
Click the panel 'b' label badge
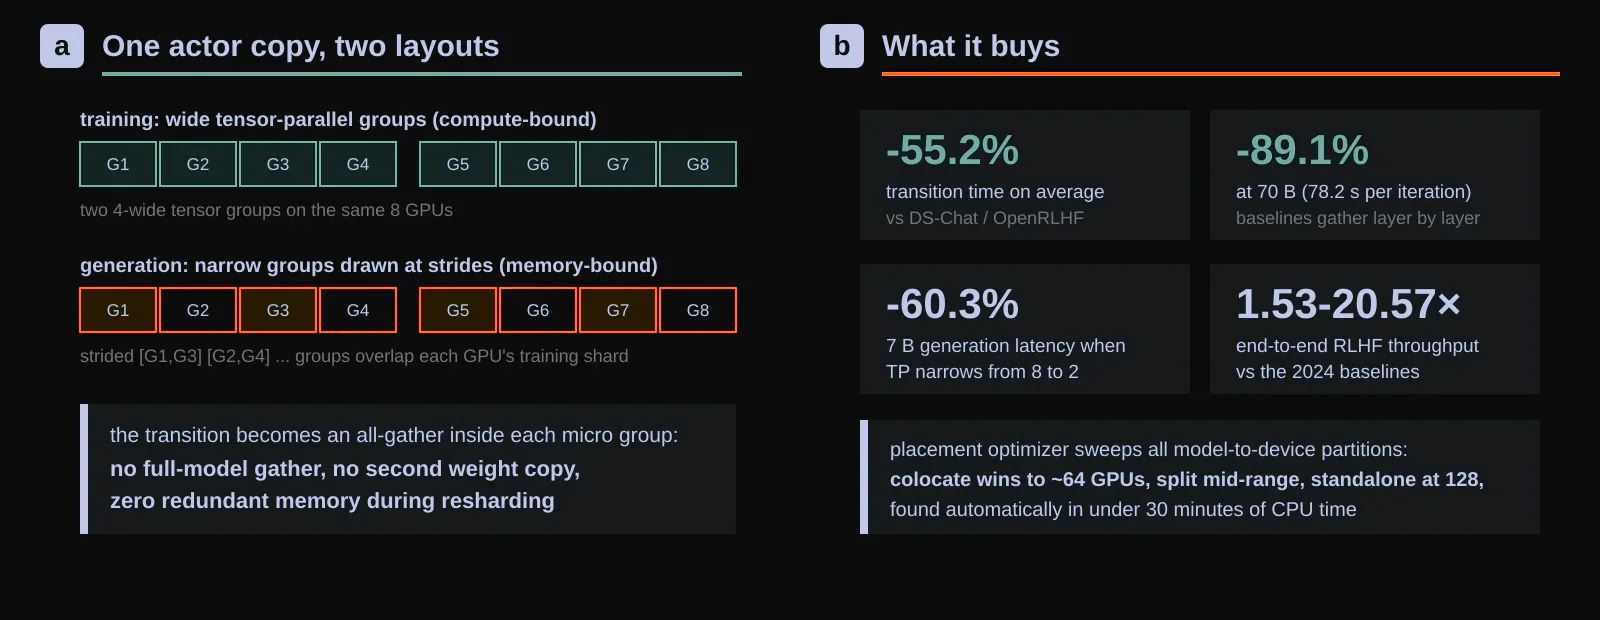point(842,46)
